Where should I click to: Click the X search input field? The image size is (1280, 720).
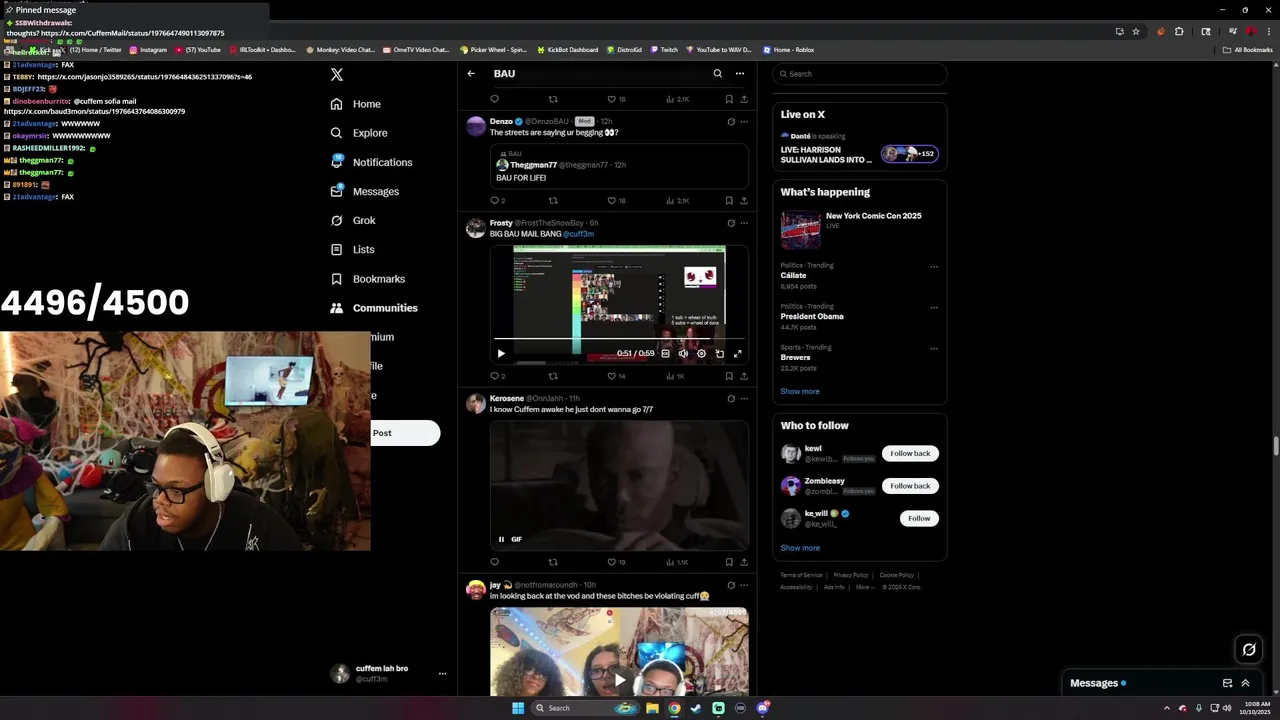[859, 74]
